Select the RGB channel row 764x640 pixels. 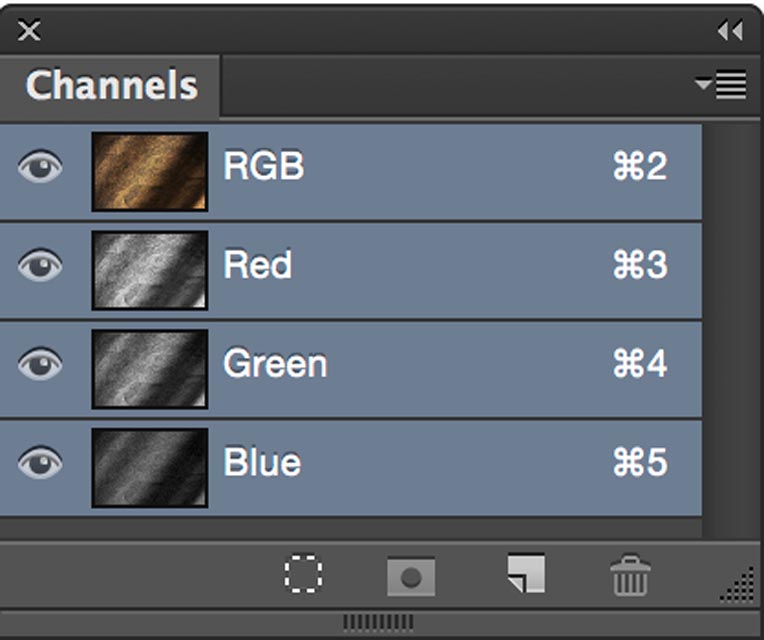351,171
